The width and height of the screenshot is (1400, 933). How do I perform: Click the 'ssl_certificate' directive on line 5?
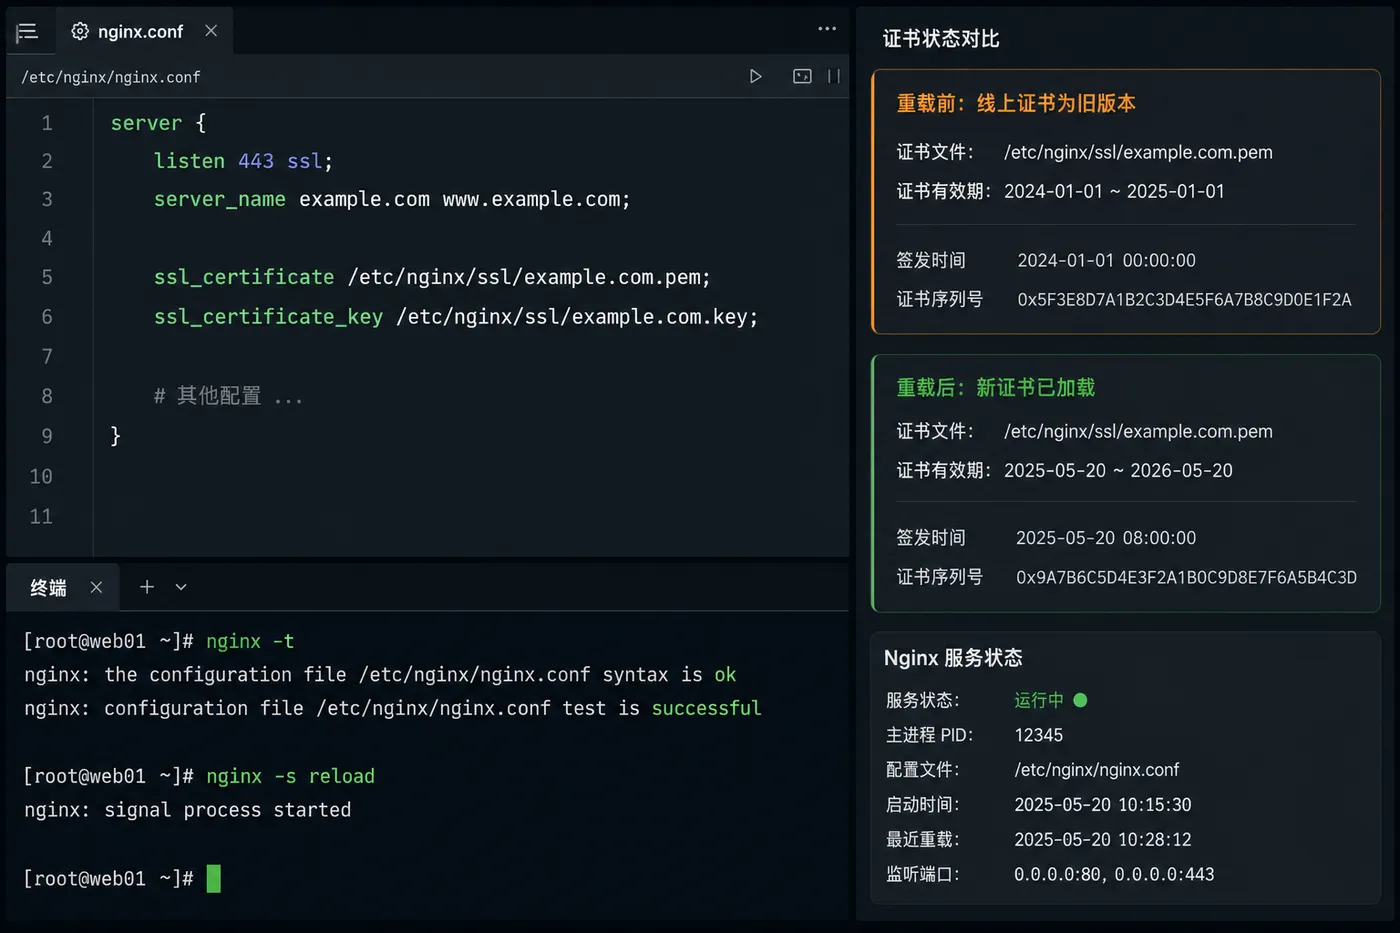point(244,277)
